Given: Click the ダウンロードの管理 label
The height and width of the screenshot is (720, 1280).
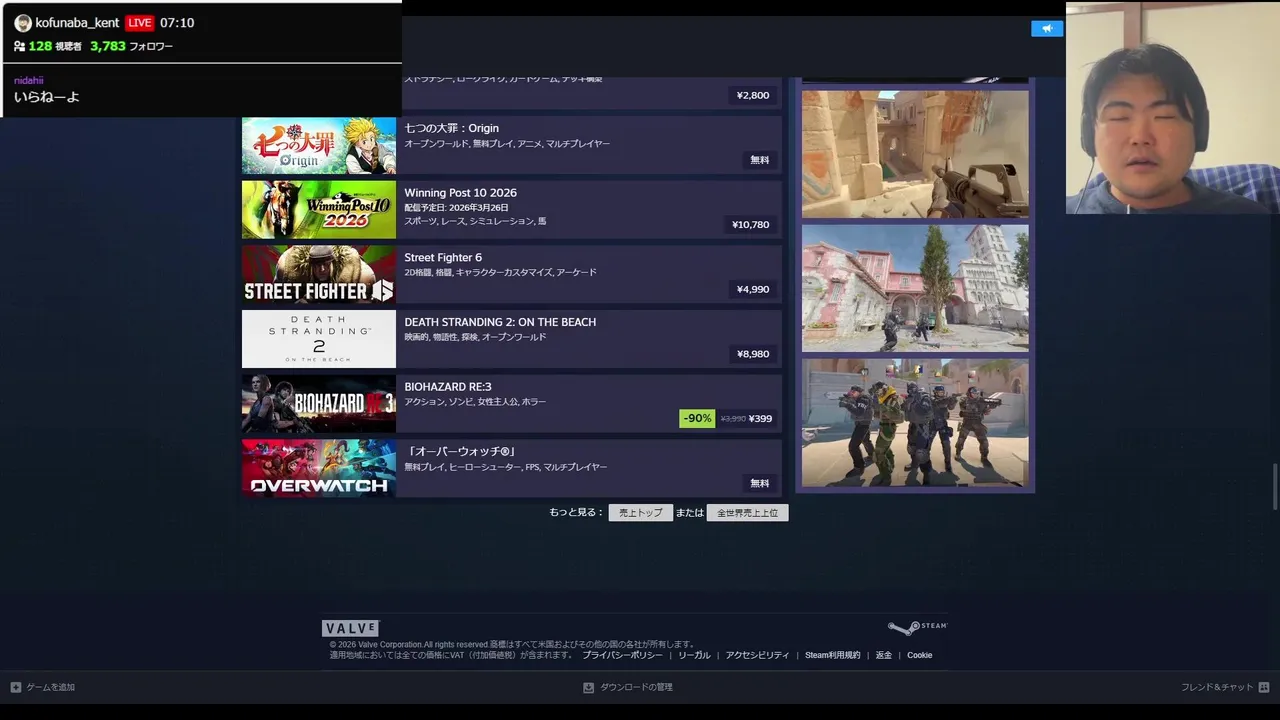Looking at the screenshot, I should point(636,687).
